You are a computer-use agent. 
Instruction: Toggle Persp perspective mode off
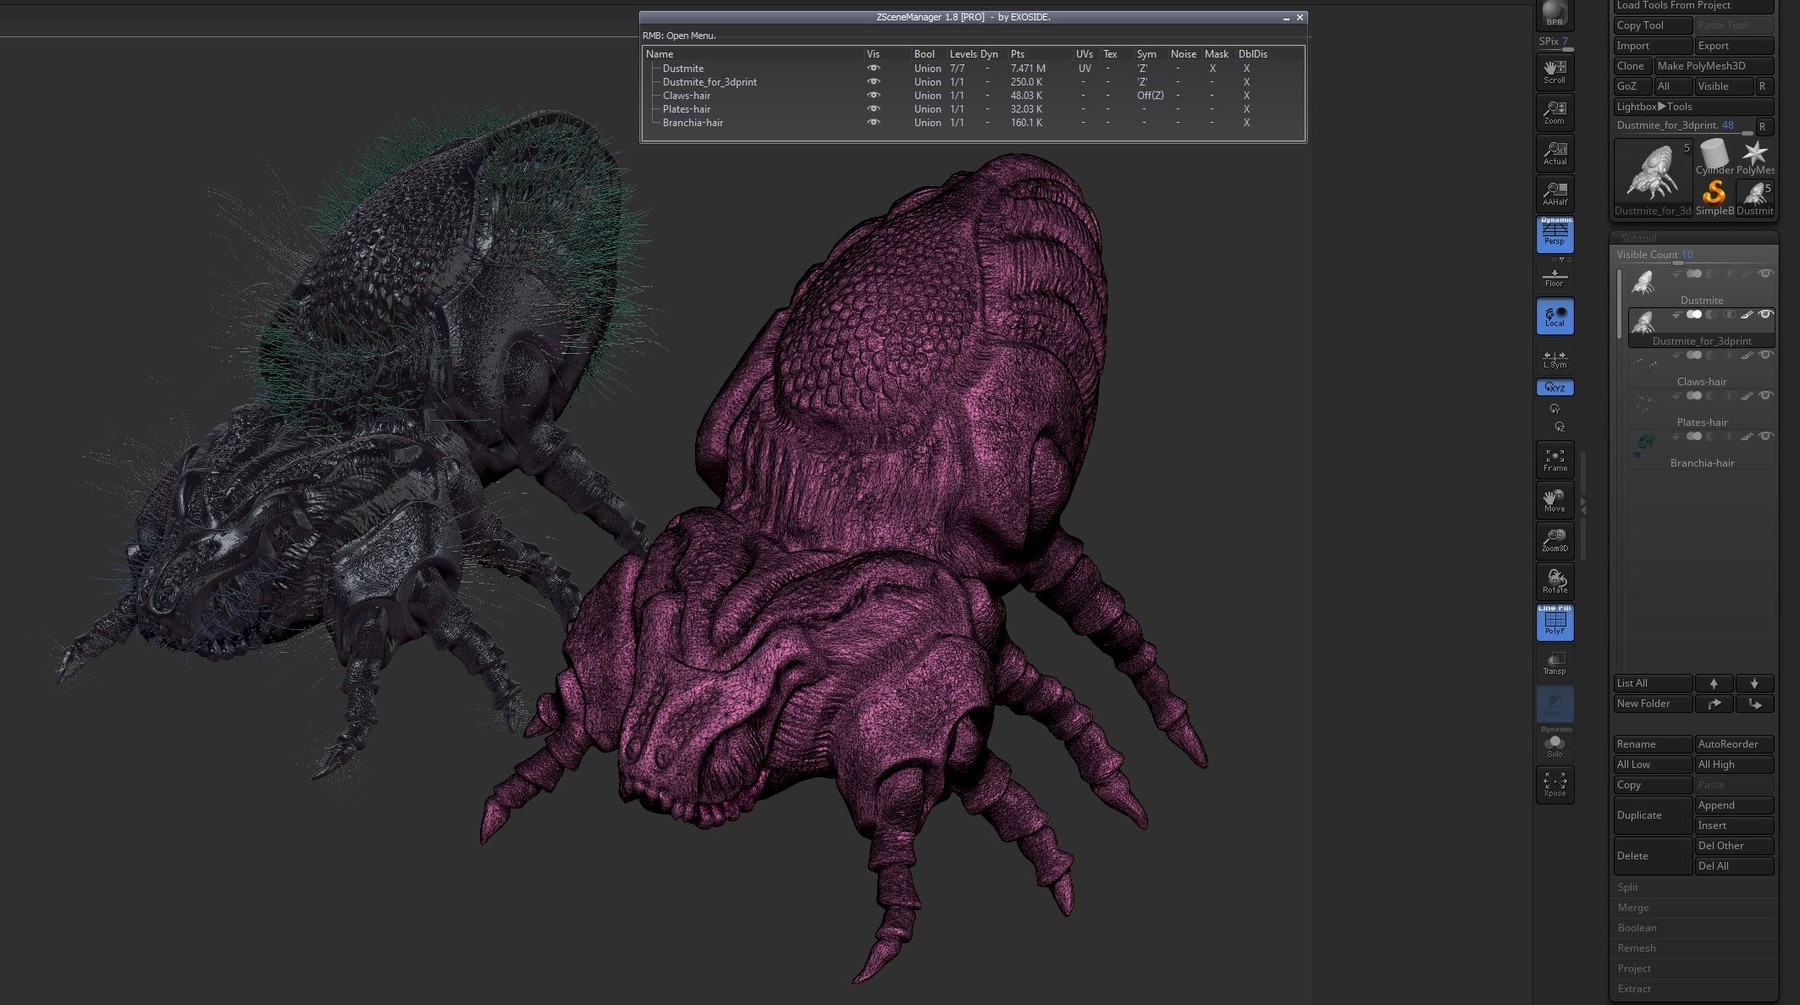click(1554, 234)
